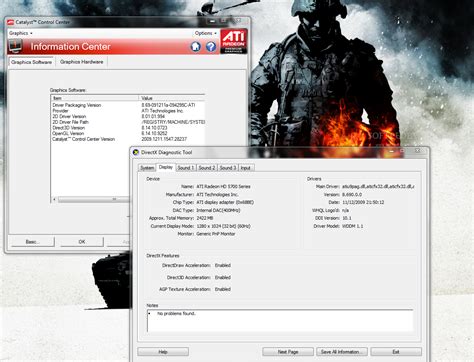The image size is (474, 362).
Task: Click the monitor icon beside Information Center
Action: [x=15, y=46]
